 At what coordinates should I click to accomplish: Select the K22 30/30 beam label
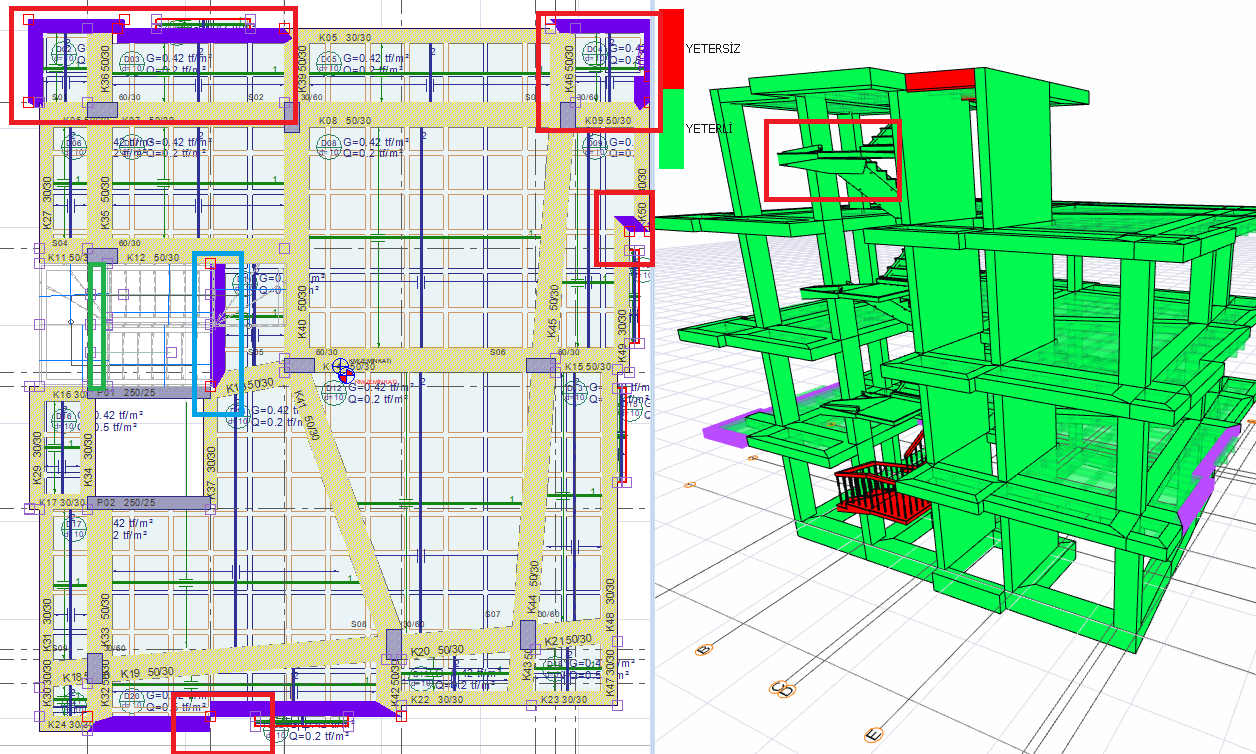coord(436,700)
